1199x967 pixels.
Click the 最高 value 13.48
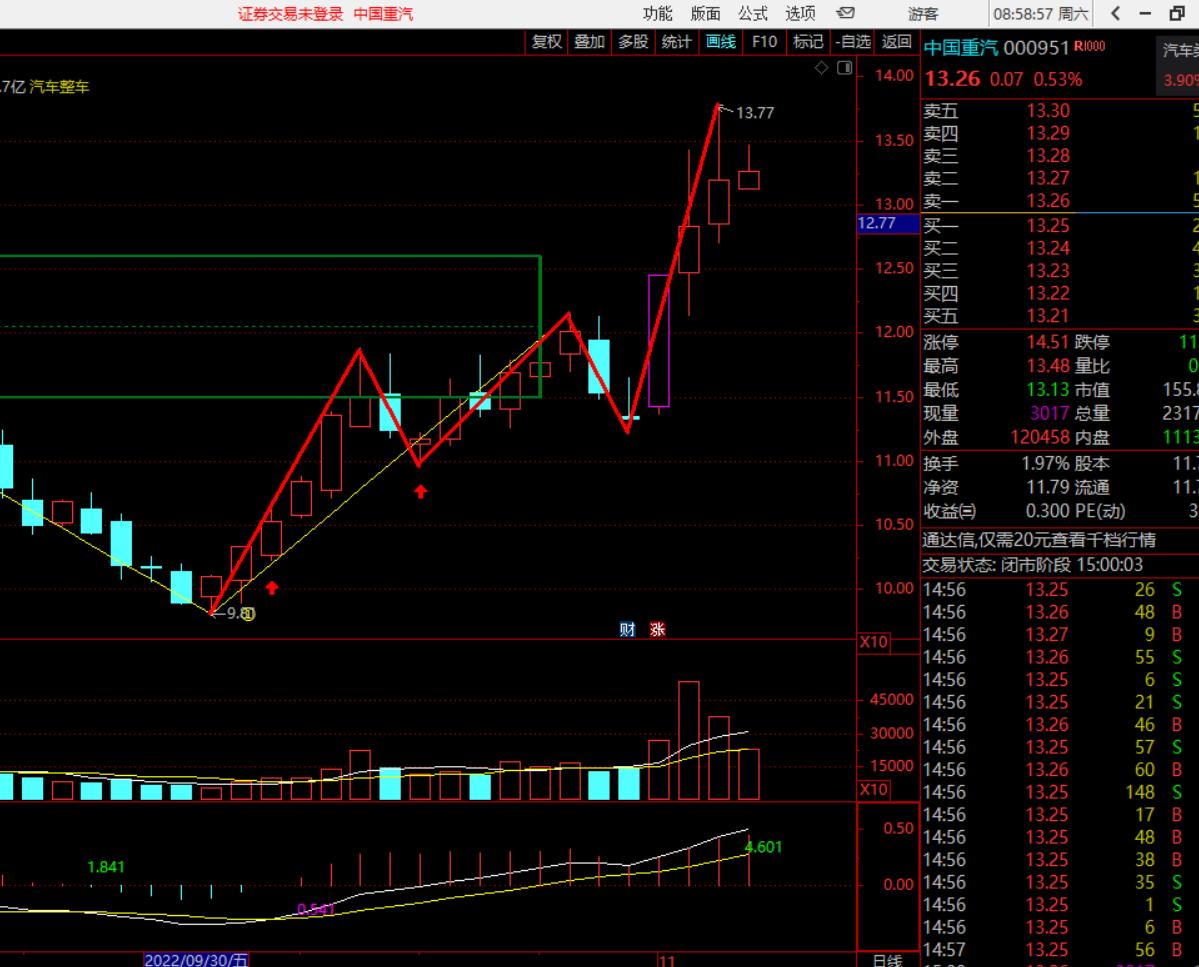[x=1048, y=365]
